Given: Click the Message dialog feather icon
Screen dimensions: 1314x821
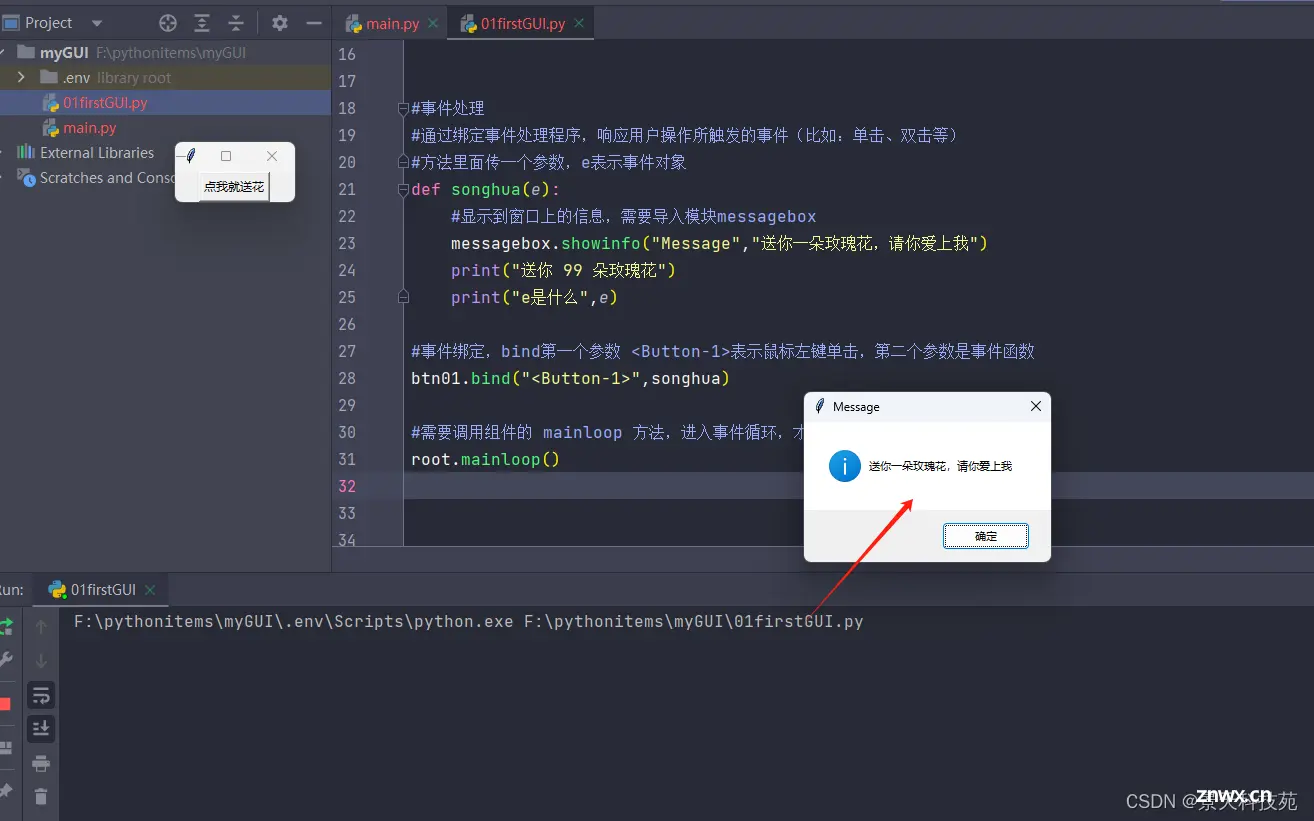Looking at the screenshot, I should 819,406.
